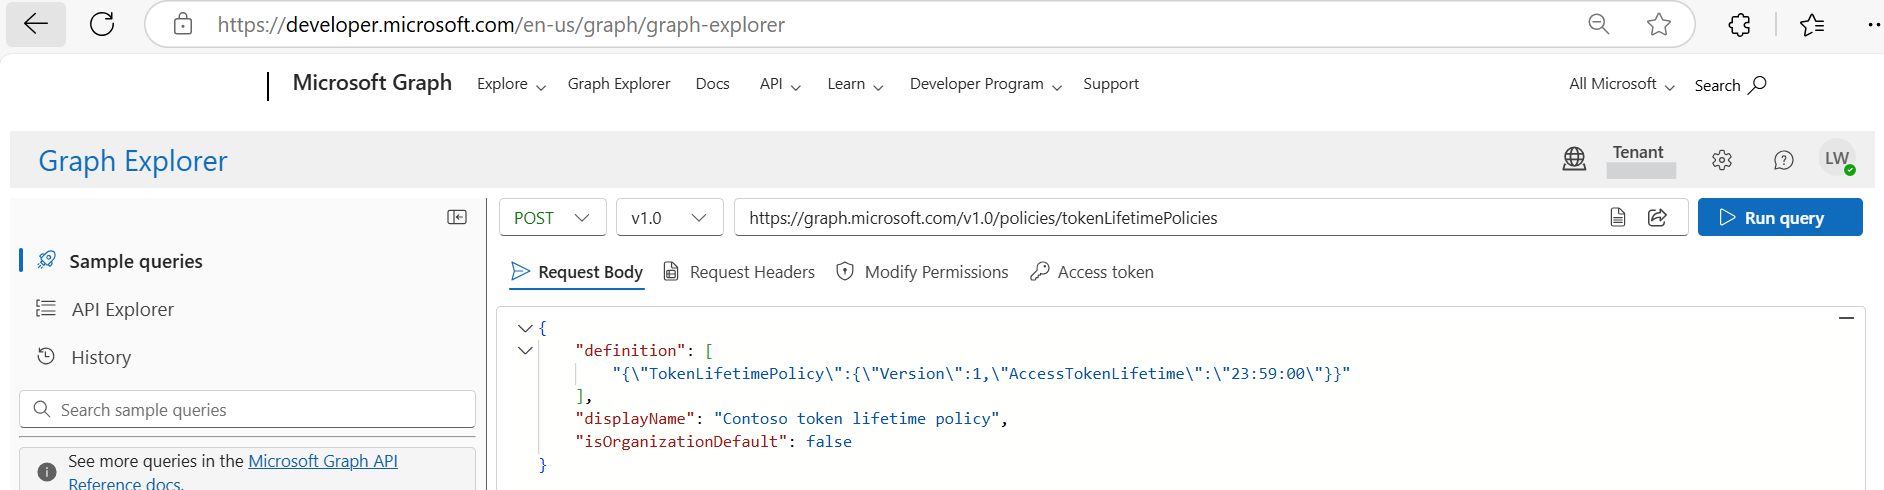The image size is (1884, 490).
Task: Switch to the Request Body tab
Action: pyautogui.click(x=577, y=272)
